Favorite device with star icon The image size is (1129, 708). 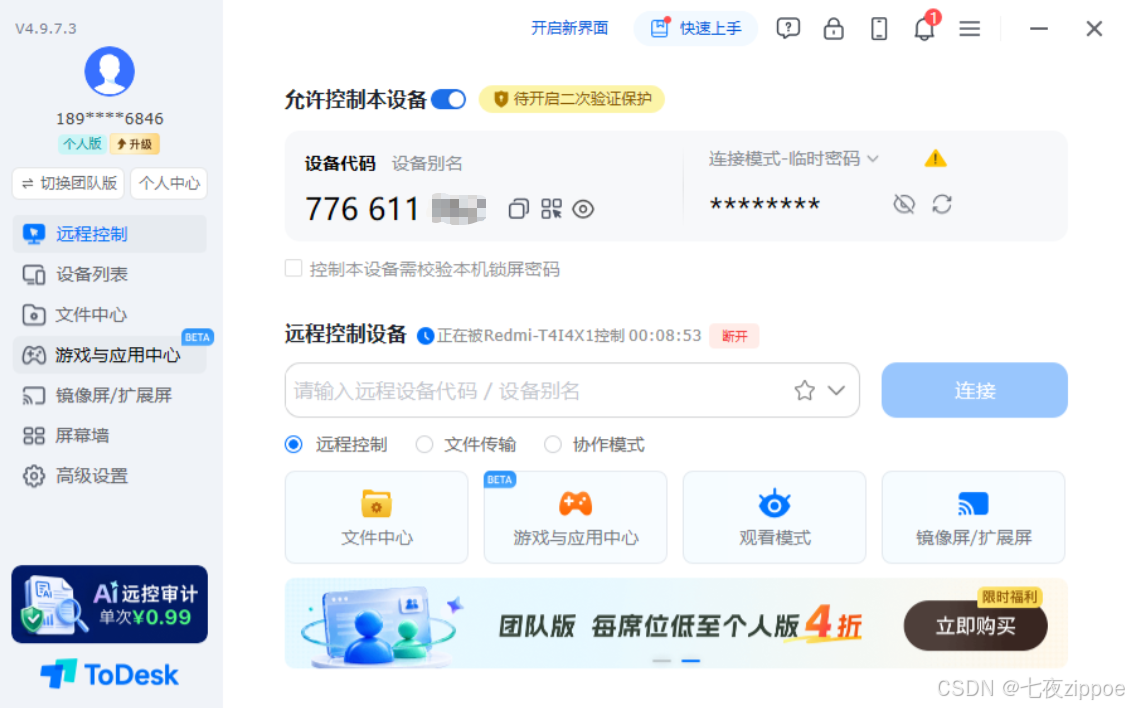(x=804, y=390)
